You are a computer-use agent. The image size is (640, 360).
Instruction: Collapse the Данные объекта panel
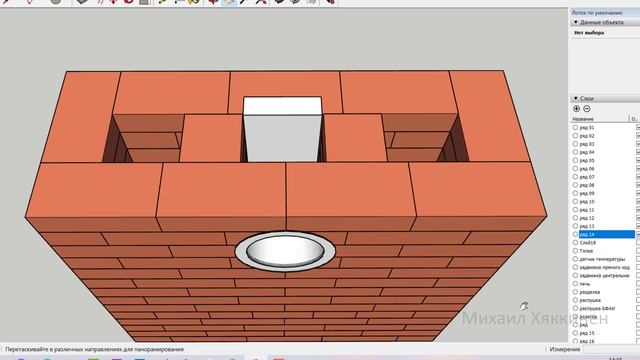point(576,22)
